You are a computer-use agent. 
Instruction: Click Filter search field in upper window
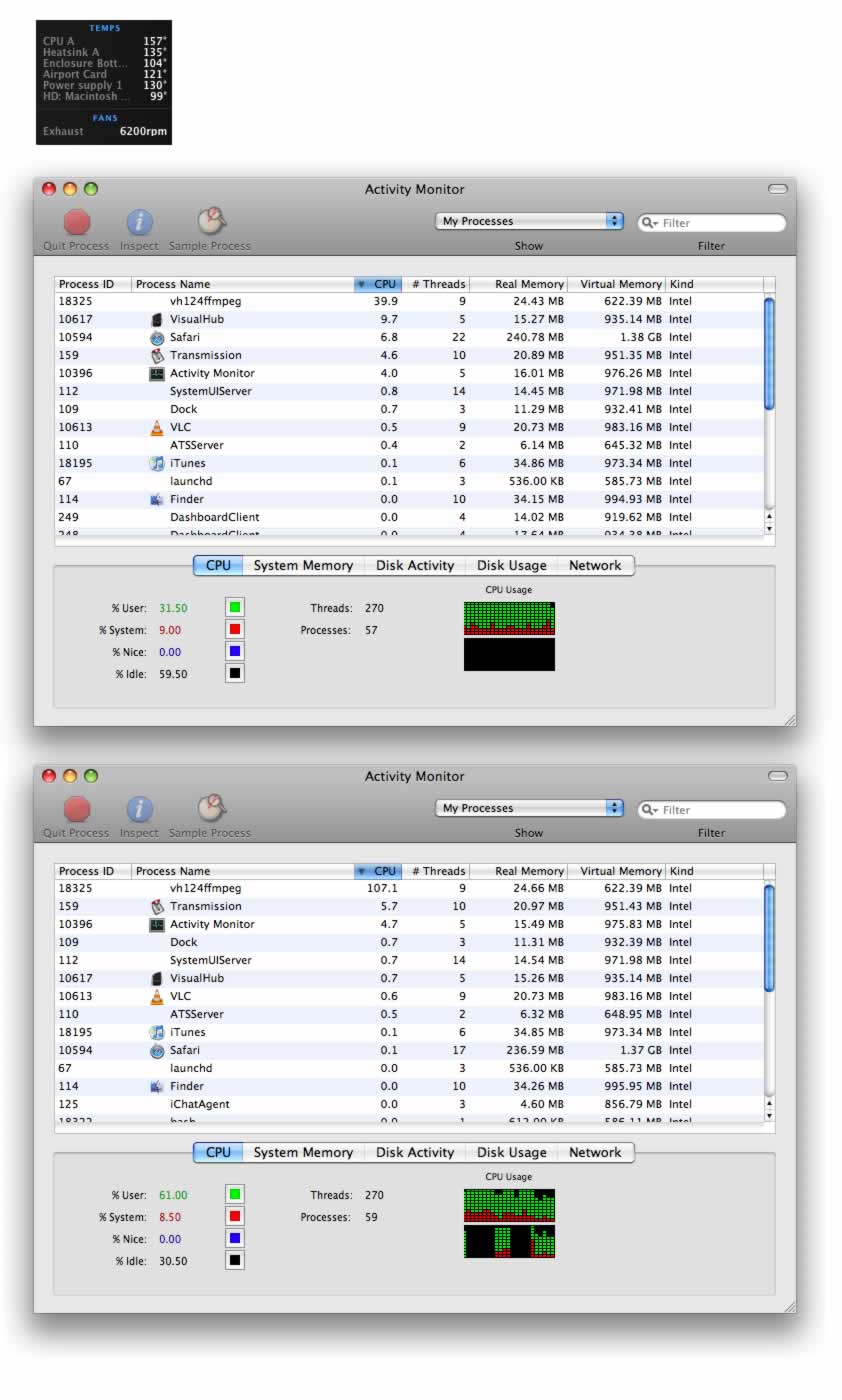712,222
